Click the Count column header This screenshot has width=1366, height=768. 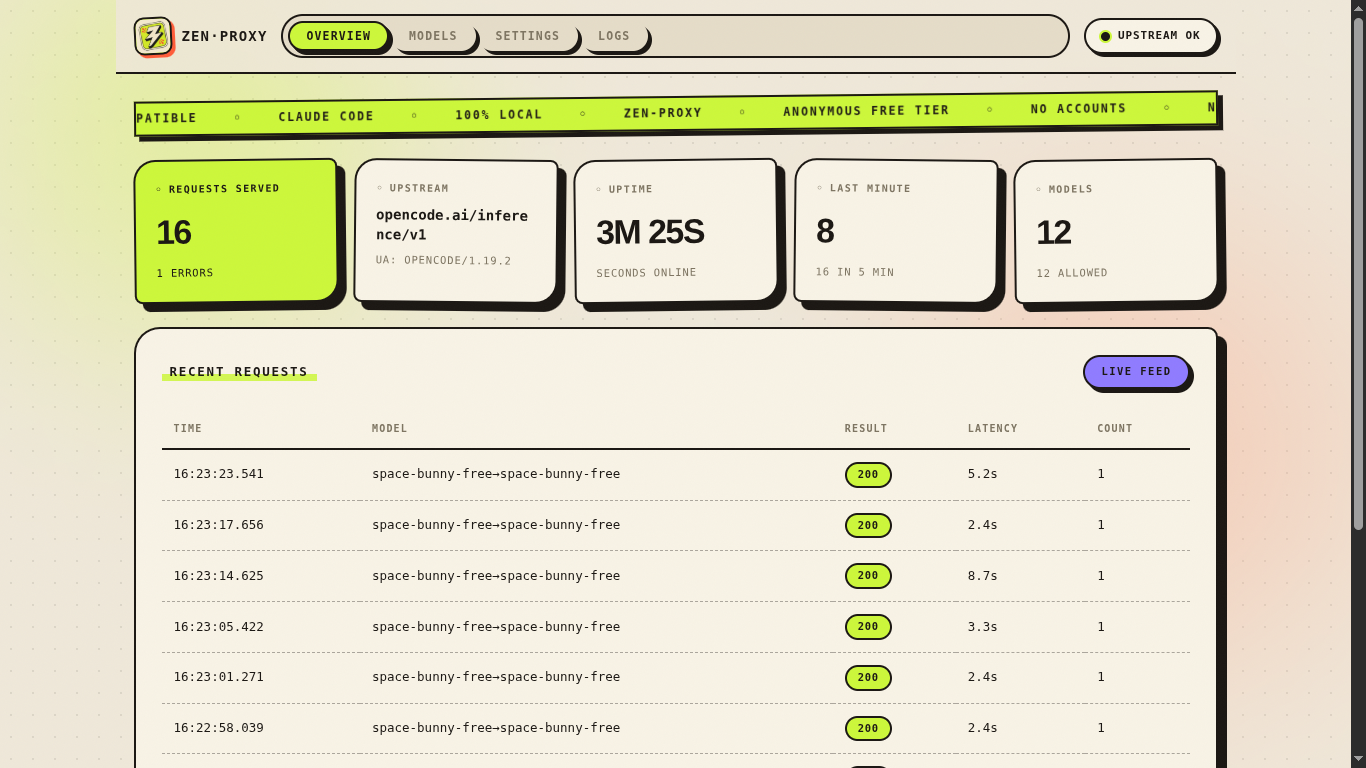point(1115,429)
